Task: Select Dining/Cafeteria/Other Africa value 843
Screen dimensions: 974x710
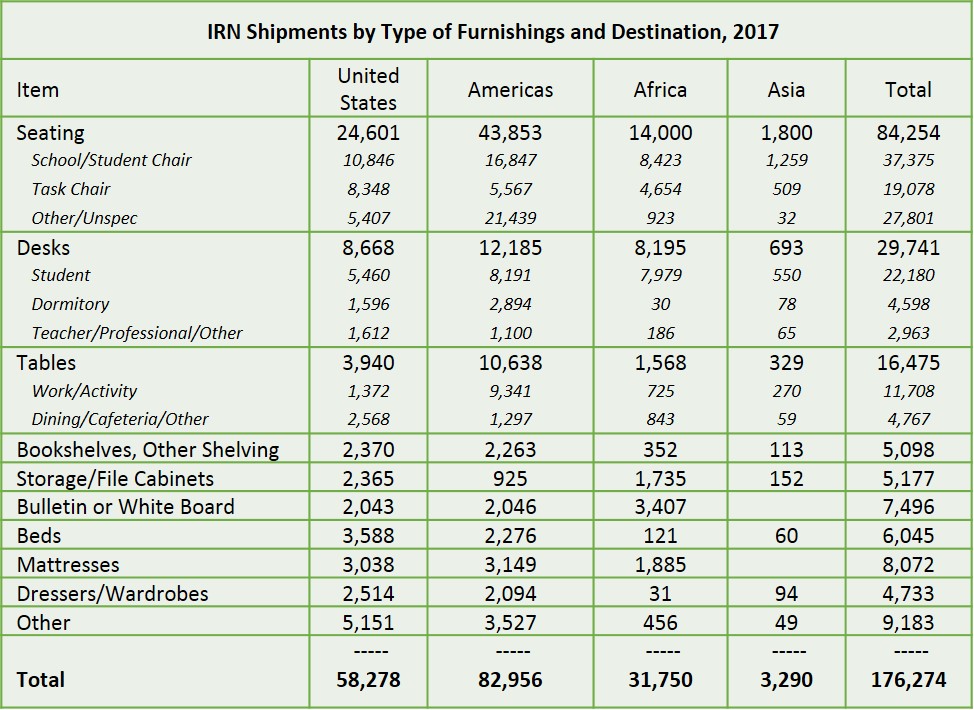Action: point(660,419)
